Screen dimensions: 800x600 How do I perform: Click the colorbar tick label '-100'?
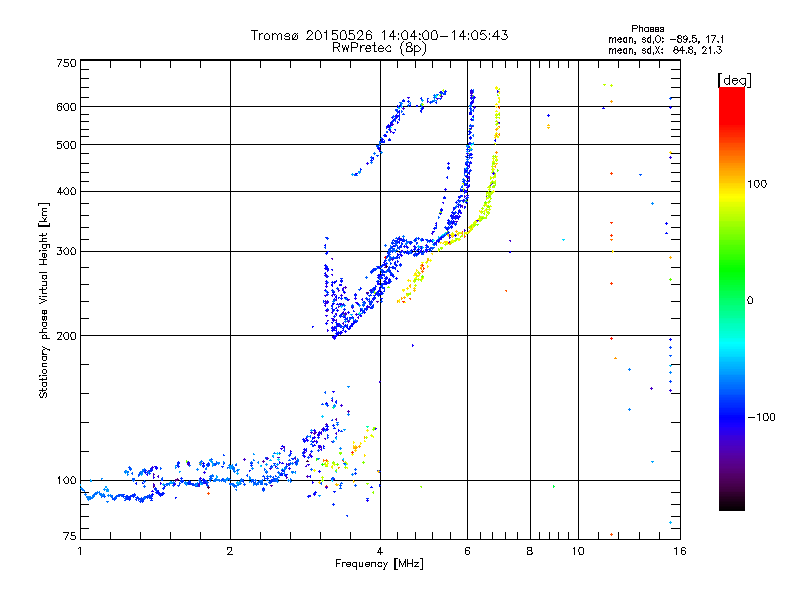761,417
